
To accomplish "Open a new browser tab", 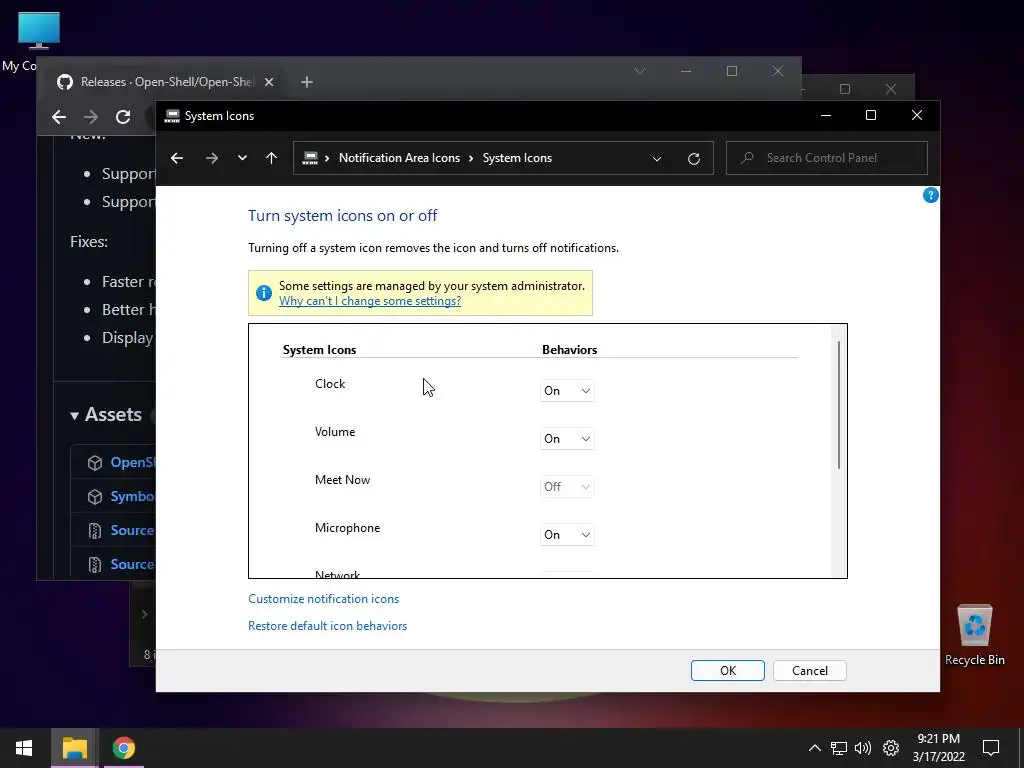I will click(x=307, y=82).
